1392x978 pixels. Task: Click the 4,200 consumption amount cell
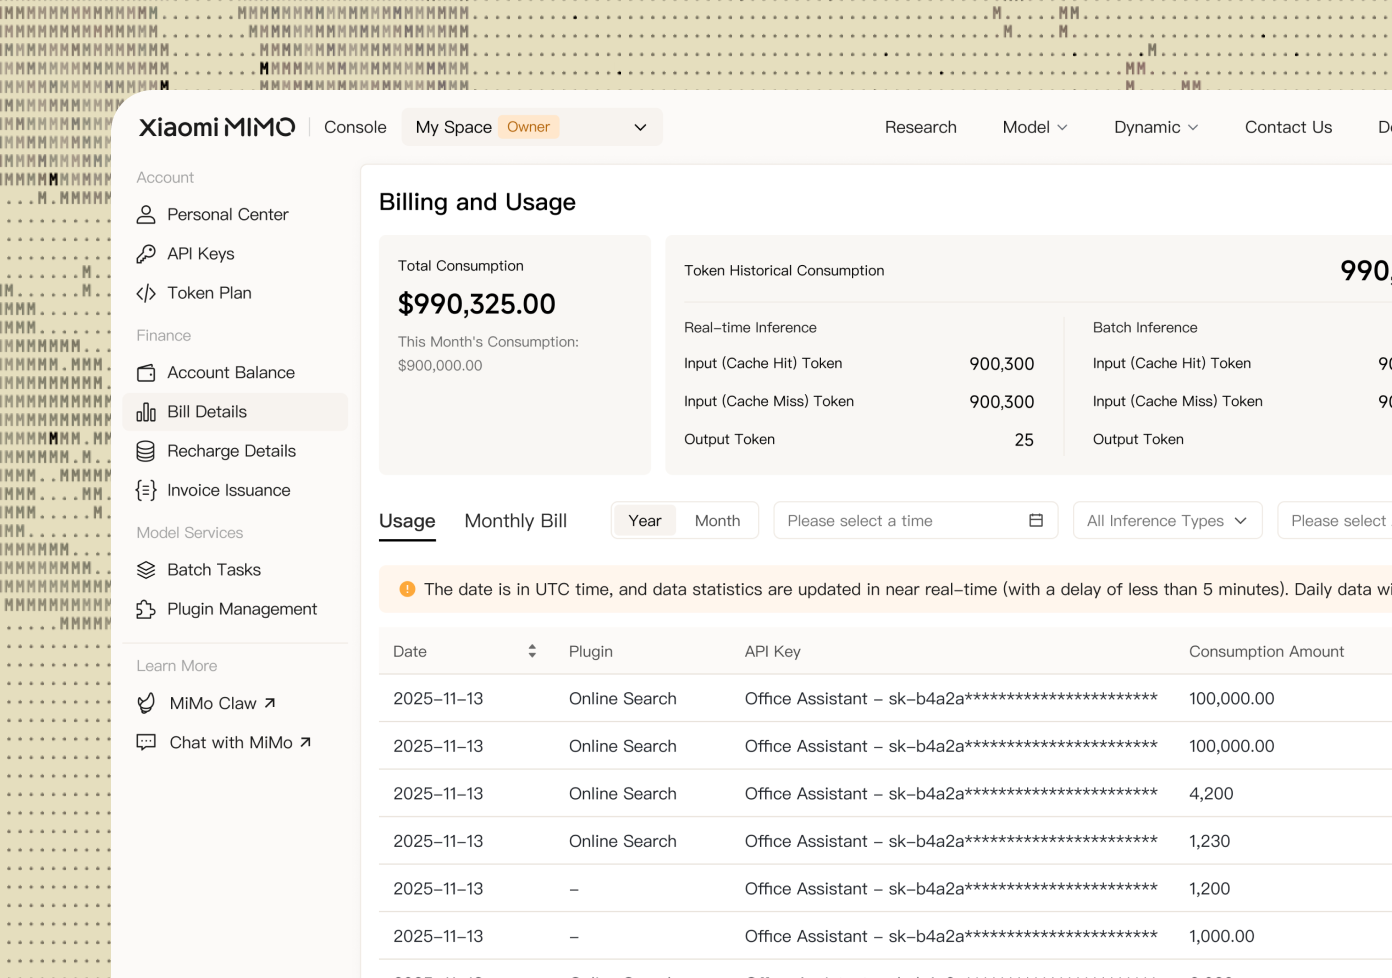[1211, 794]
